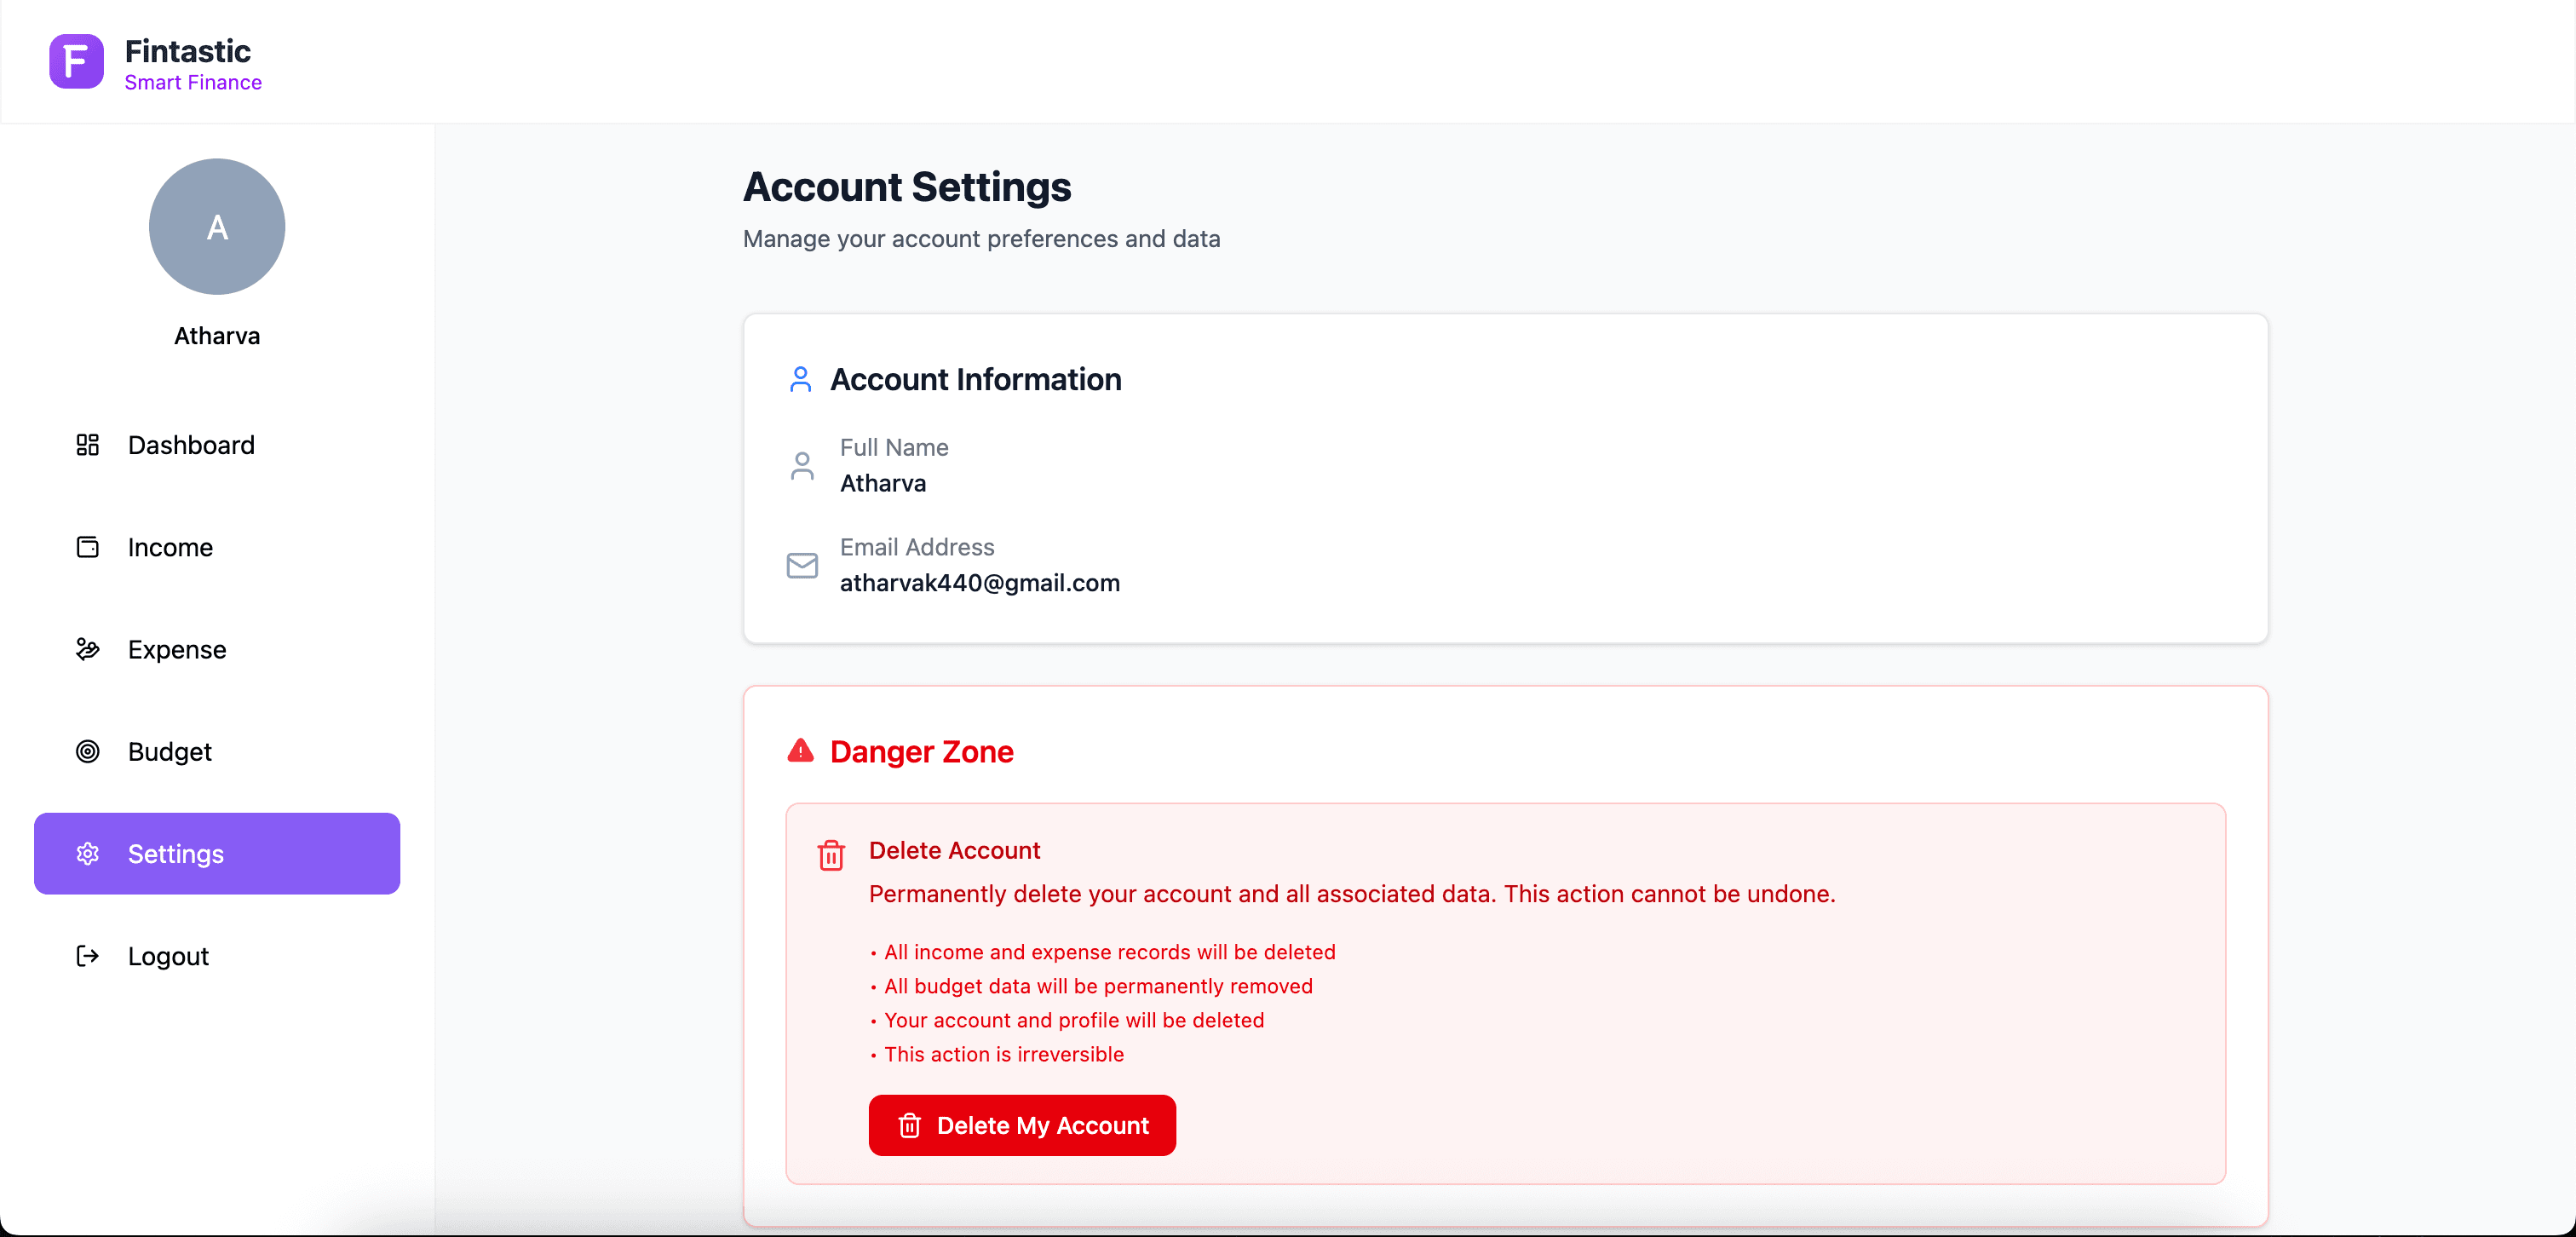Image resolution: width=2576 pixels, height=1237 pixels.
Task: Click the Settings gear icon in sidebar
Action: click(88, 854)
